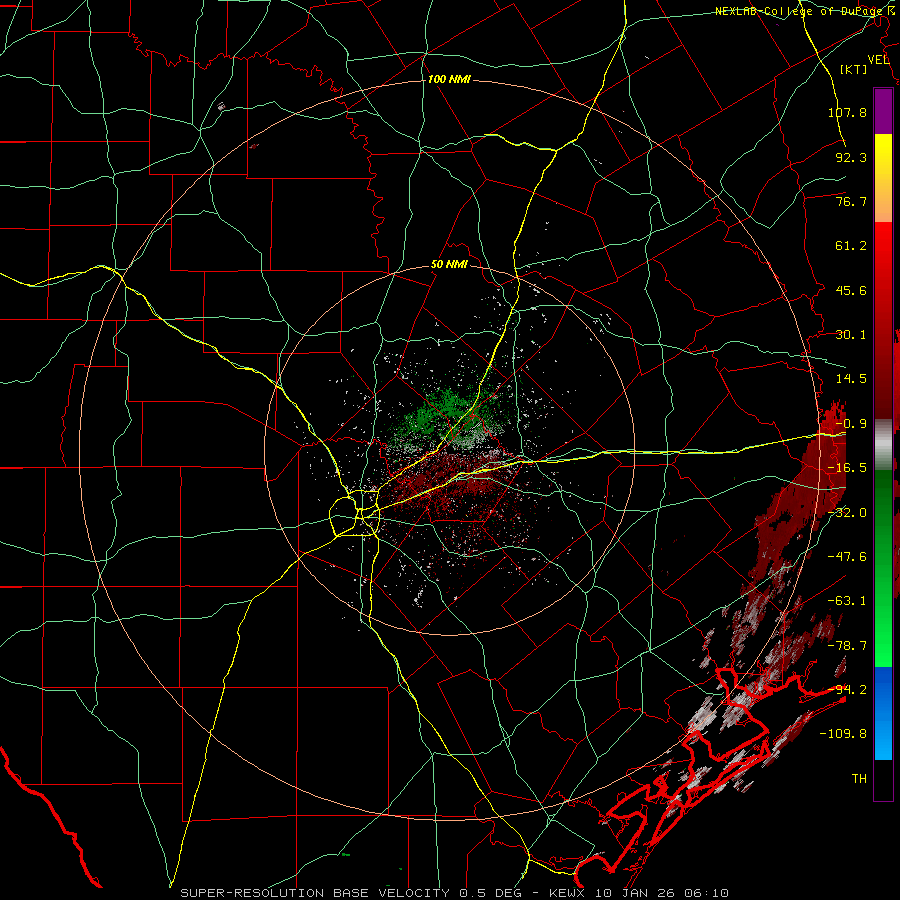The height and width of the screenshot is (900, 900).
Task: Click the "TH" threshold label
Action: tap(859, 778)
